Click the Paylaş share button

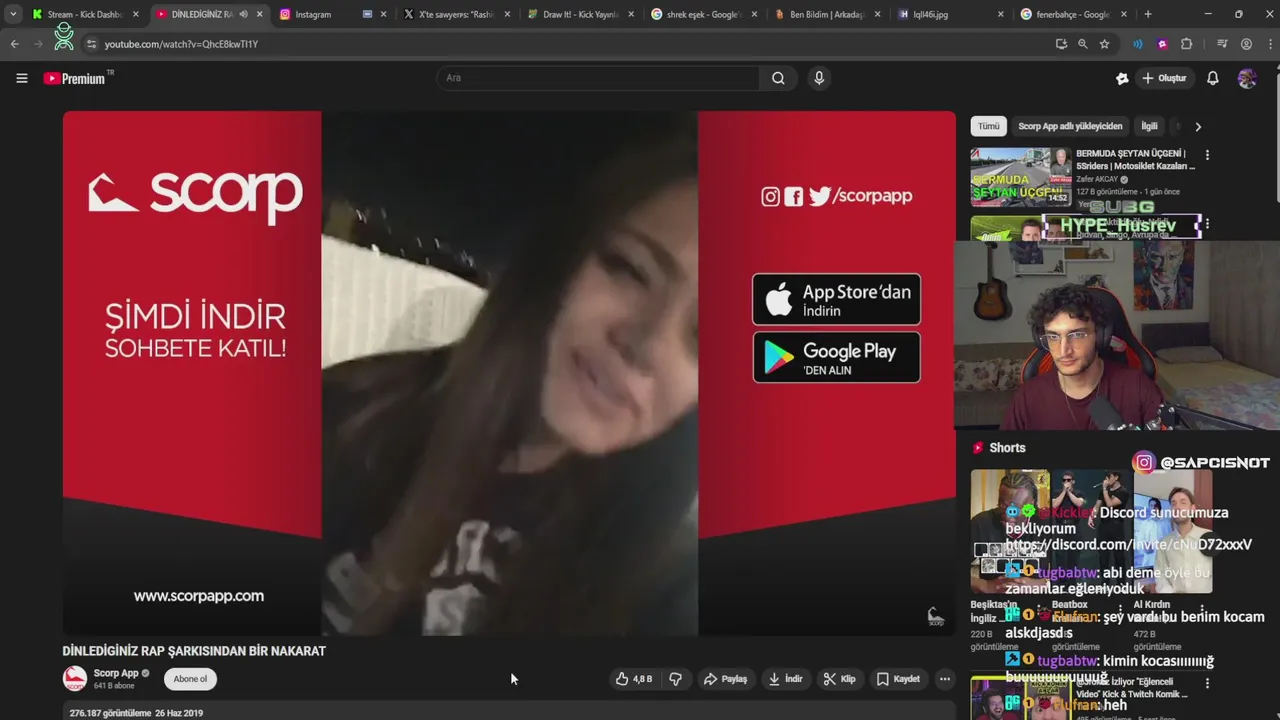coord(725,679)
